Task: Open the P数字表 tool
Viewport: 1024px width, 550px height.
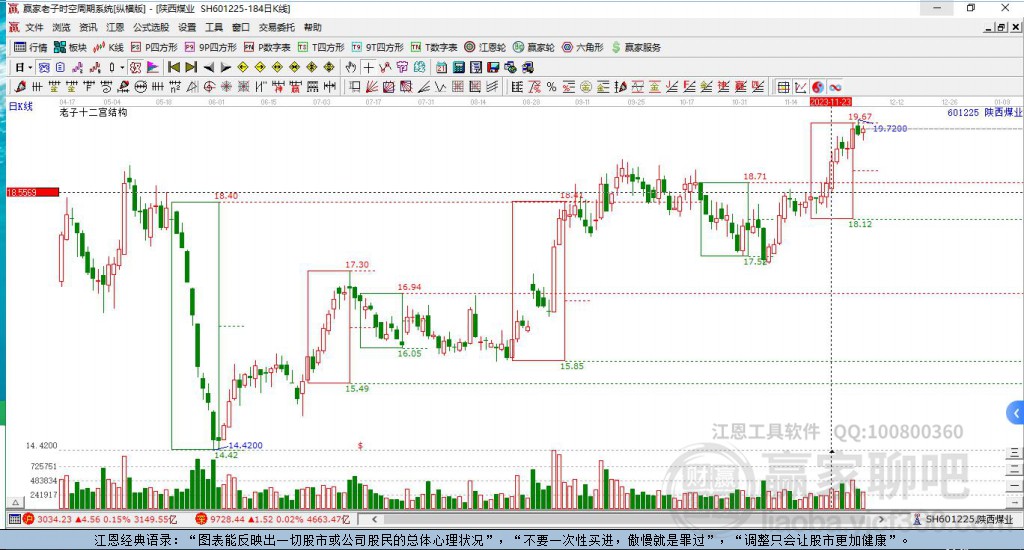Action: (267, 47)
